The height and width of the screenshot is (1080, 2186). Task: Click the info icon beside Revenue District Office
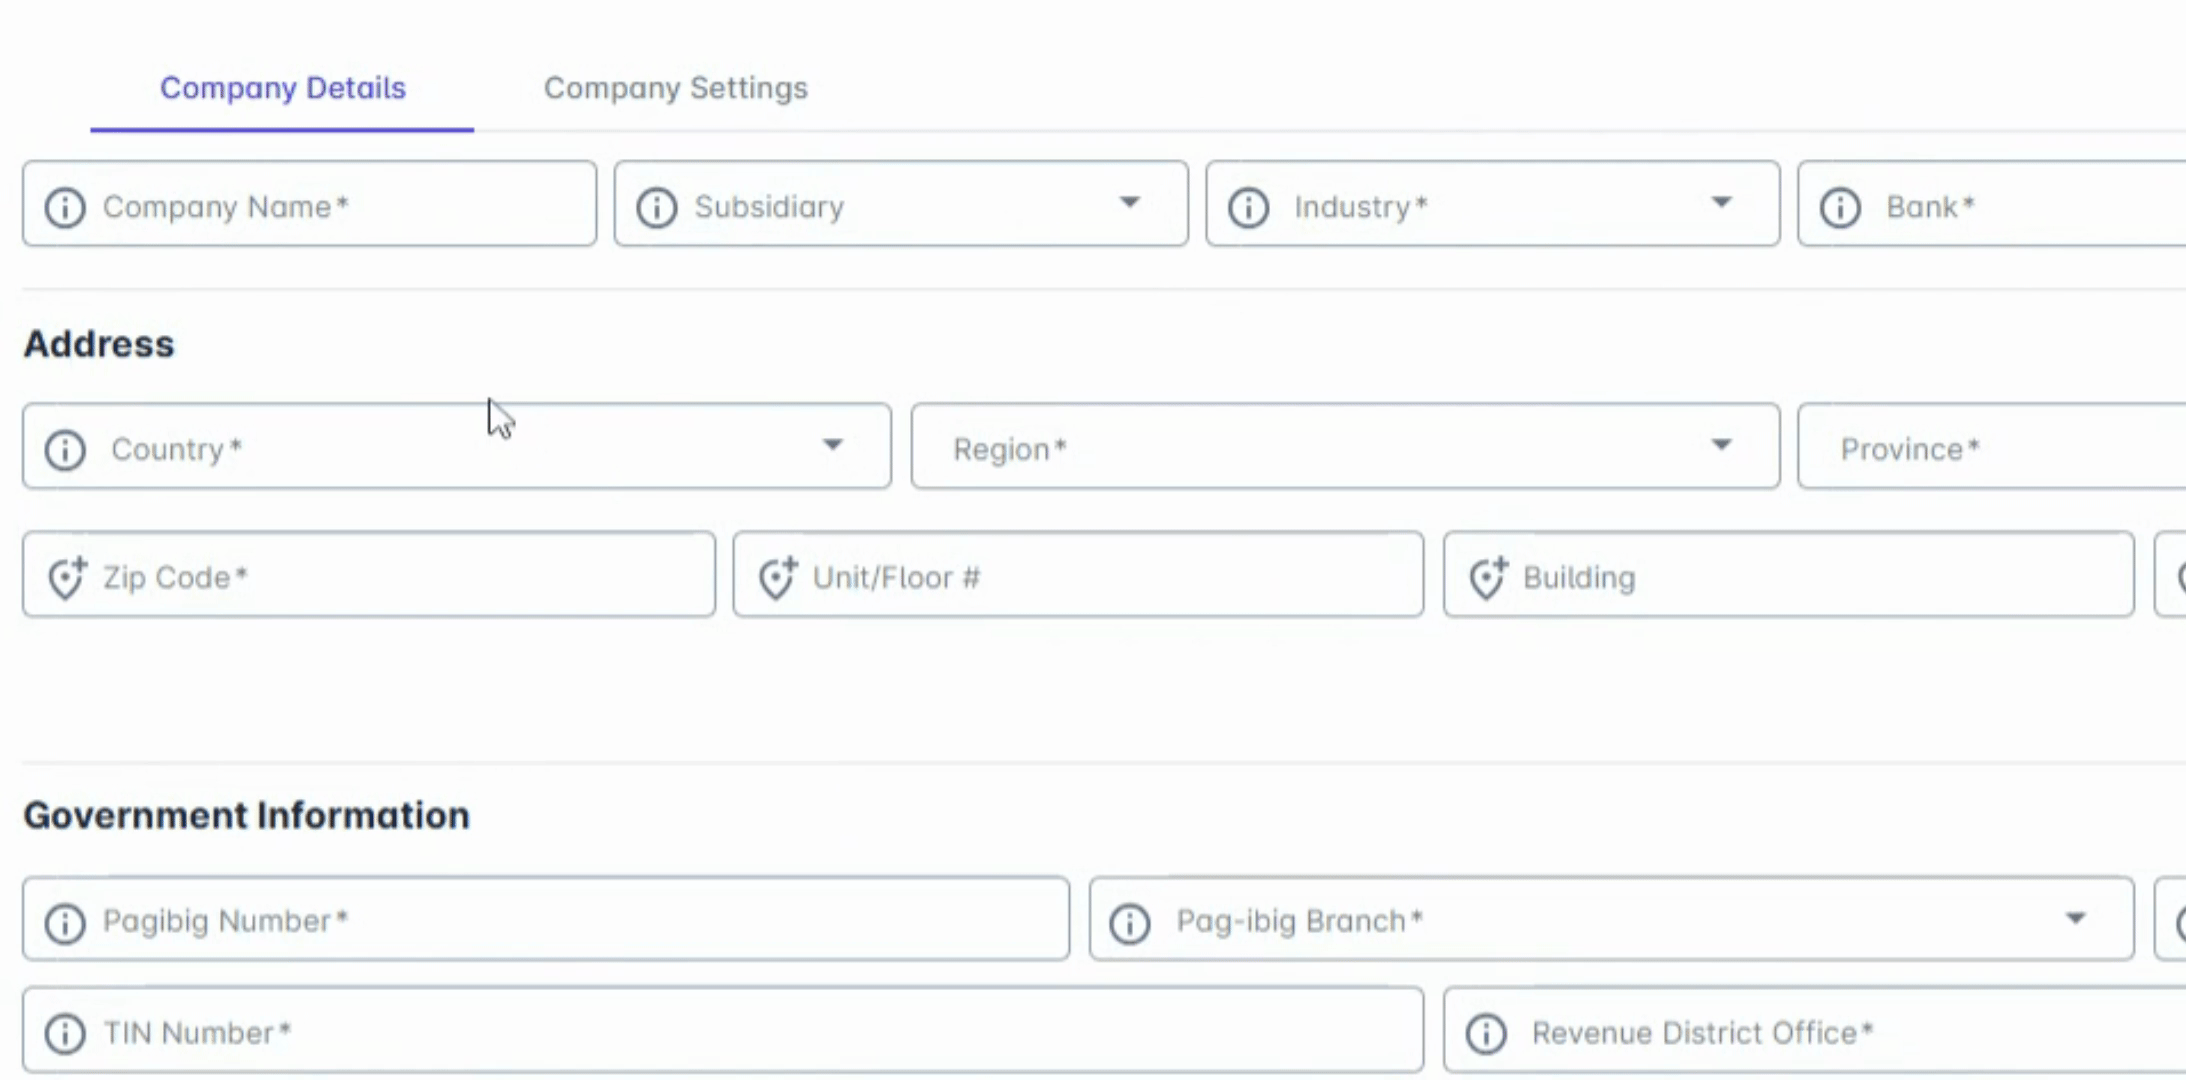(1486, 1033)
